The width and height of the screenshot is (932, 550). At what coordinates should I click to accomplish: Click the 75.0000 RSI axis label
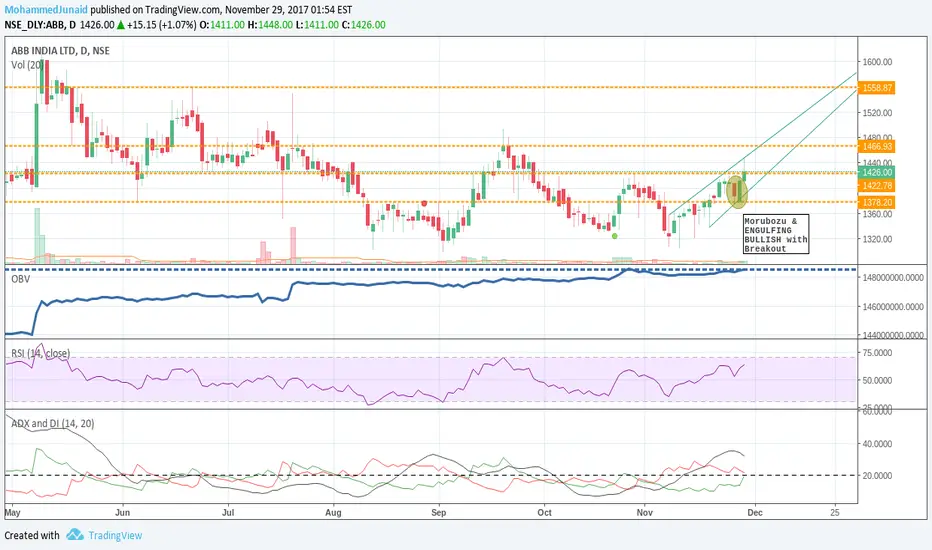(877, 353)
